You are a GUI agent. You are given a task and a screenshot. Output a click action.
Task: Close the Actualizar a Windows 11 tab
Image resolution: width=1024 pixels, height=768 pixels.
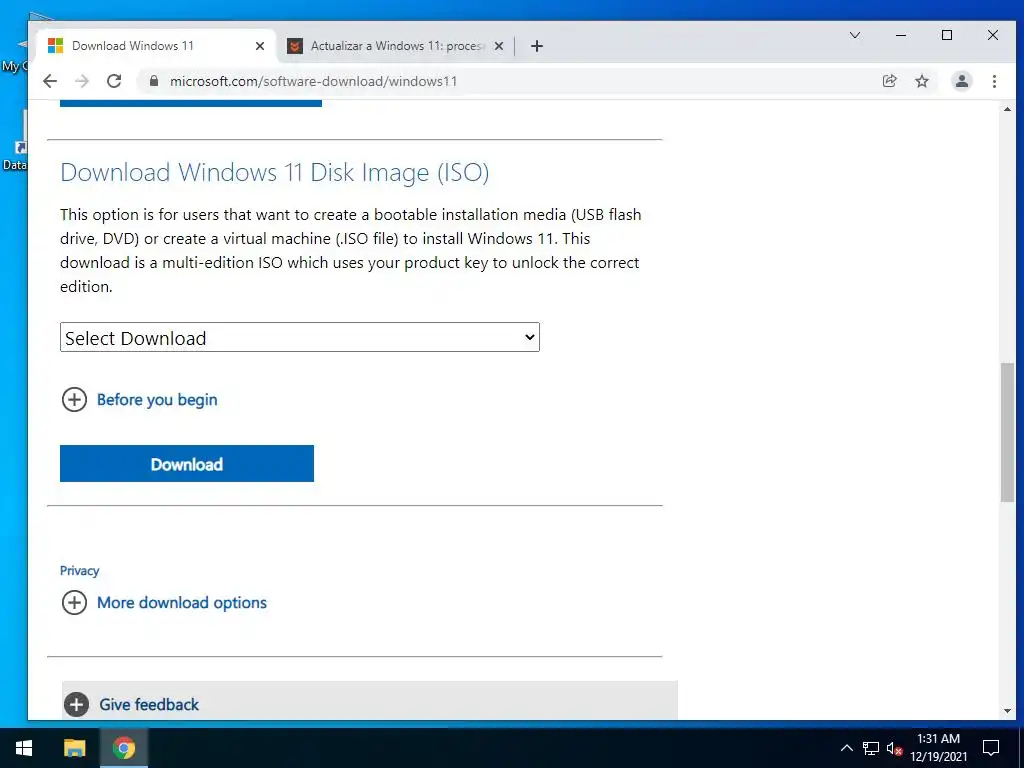[498, 46]
